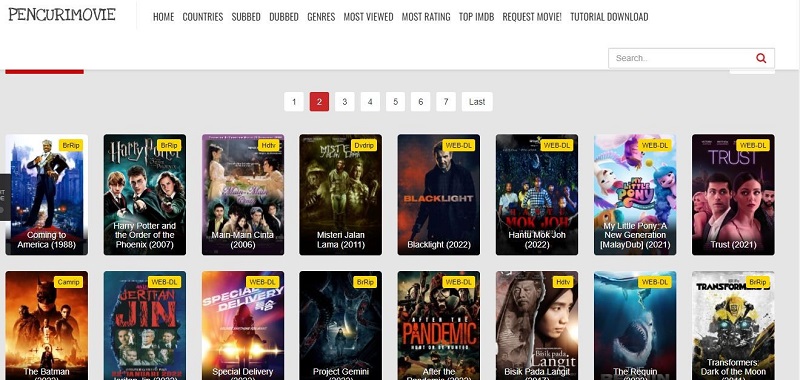Image resolution: width=800 pixels, height=380 pixels.
Task: Click Camrip badge on The Batman
Action: [68, 282]
